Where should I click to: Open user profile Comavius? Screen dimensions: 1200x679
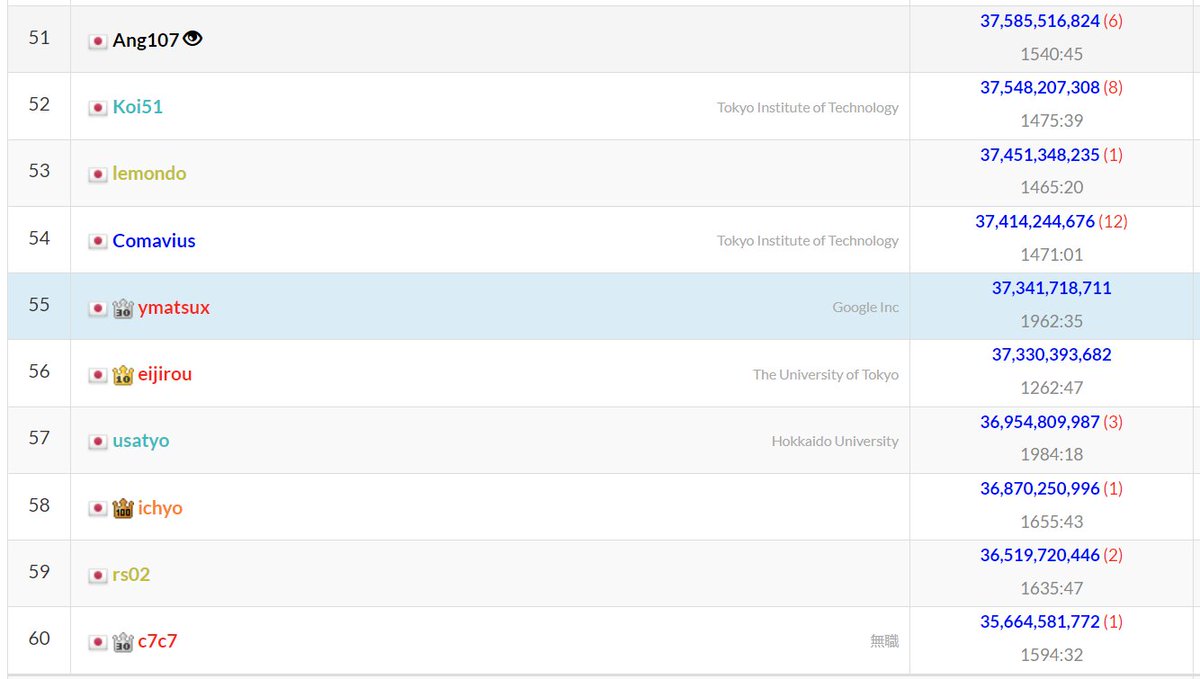(154, 241)
